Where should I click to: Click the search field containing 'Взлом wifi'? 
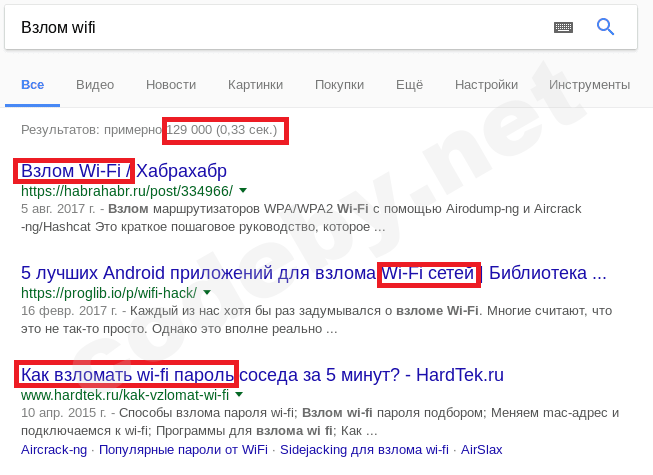point(321,27)
